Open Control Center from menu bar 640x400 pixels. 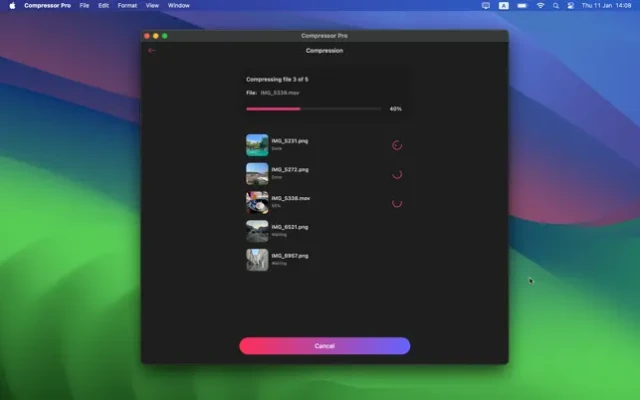pyautogui.click(x=571, y=5)
